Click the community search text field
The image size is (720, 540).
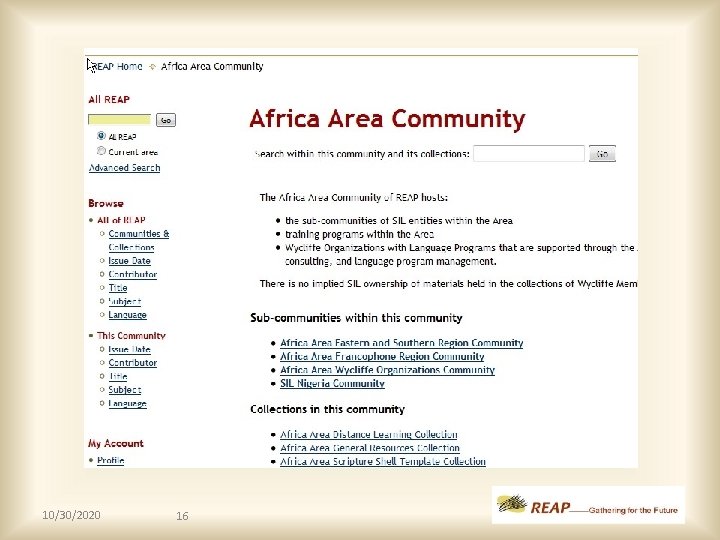click(529, 153)
